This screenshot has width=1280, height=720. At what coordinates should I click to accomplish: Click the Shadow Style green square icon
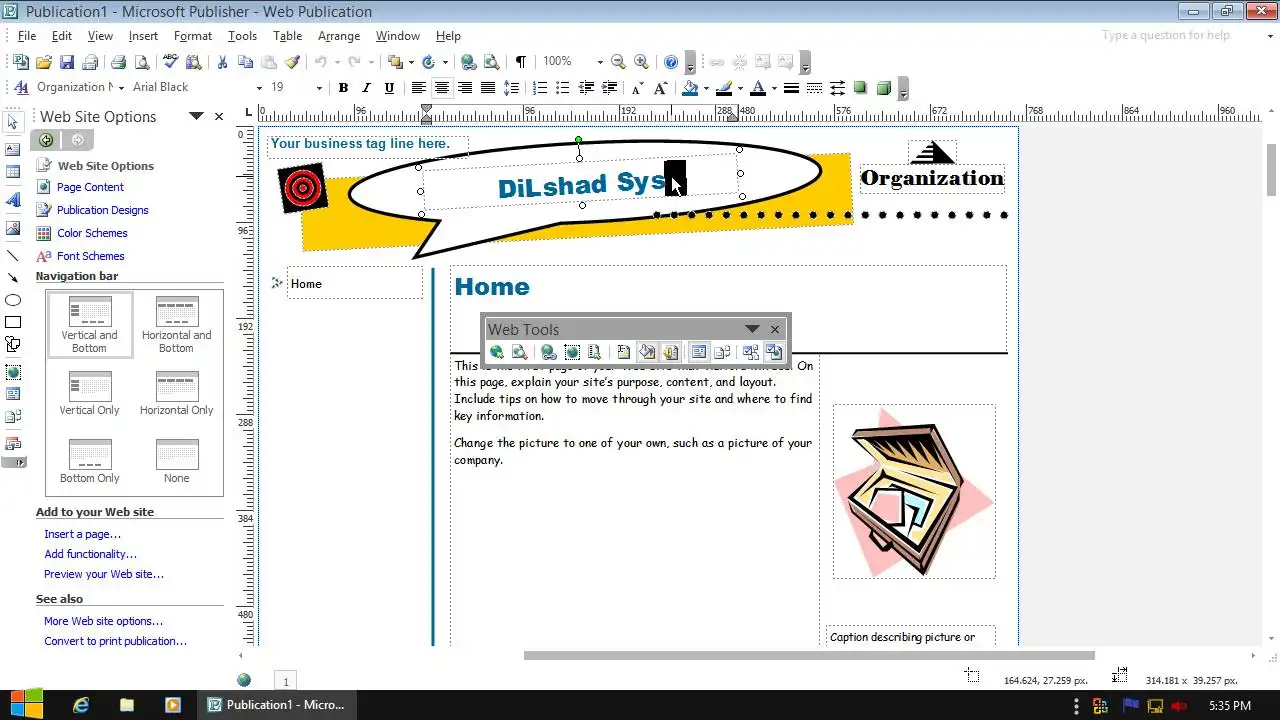(860, 88)
